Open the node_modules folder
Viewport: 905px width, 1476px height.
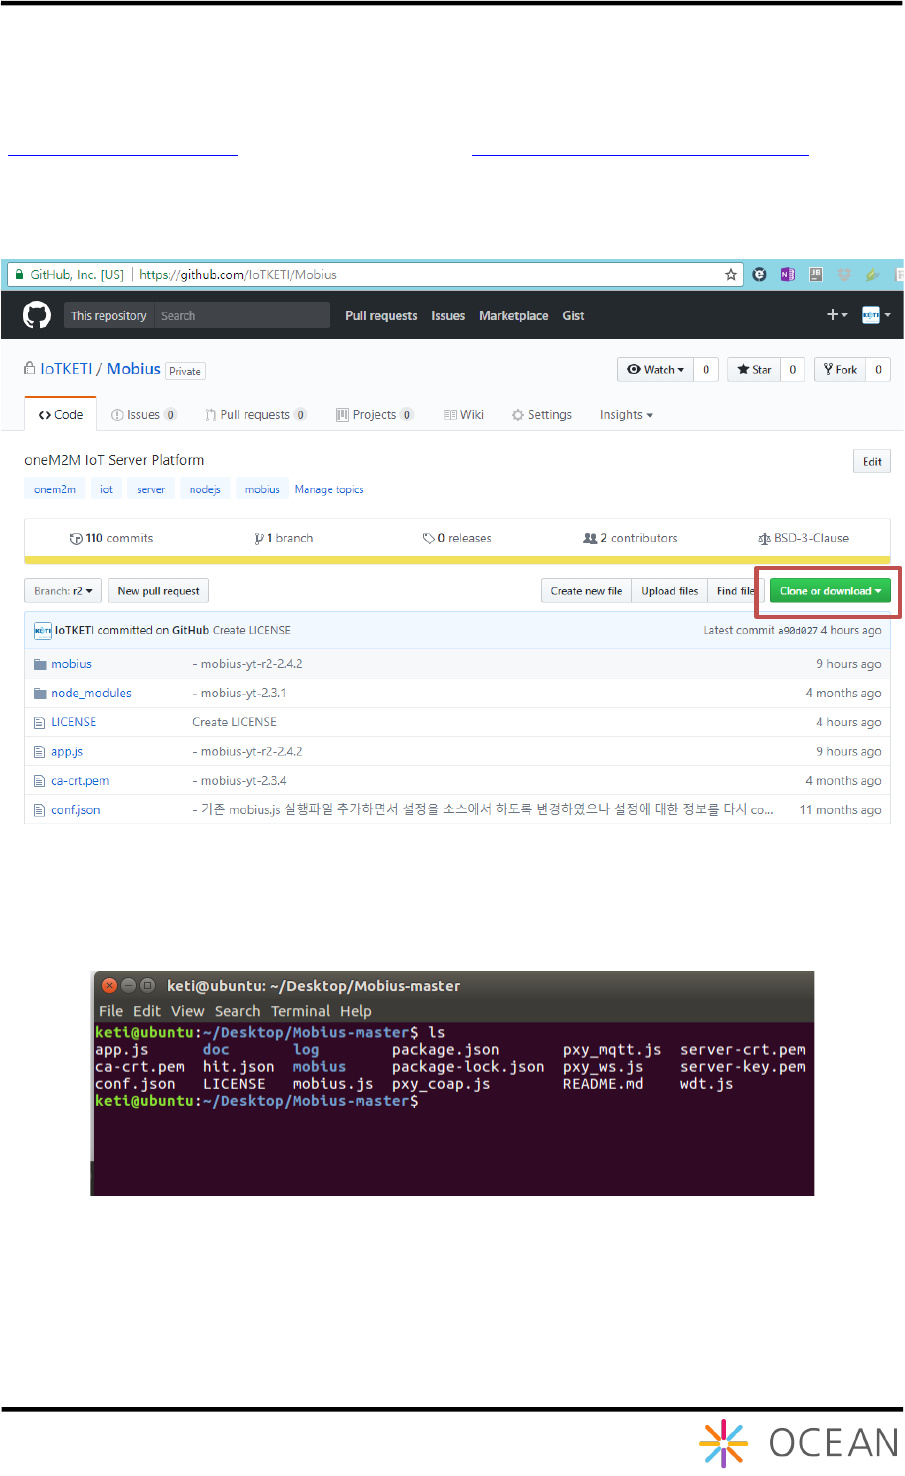(91, 693)
